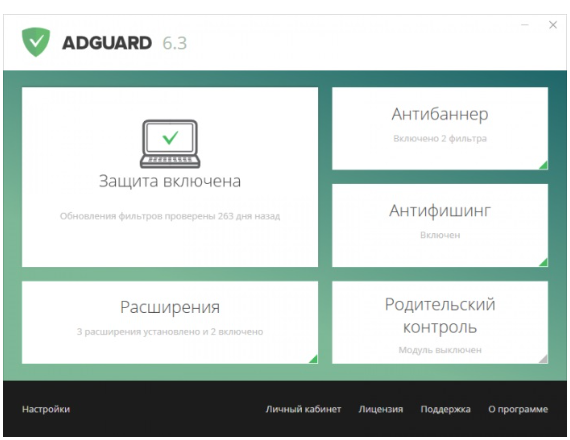This screenshot has width=570, height=440.
Task: Toggle the Антифишинг green corner indicator
Action: click(543, 262)
